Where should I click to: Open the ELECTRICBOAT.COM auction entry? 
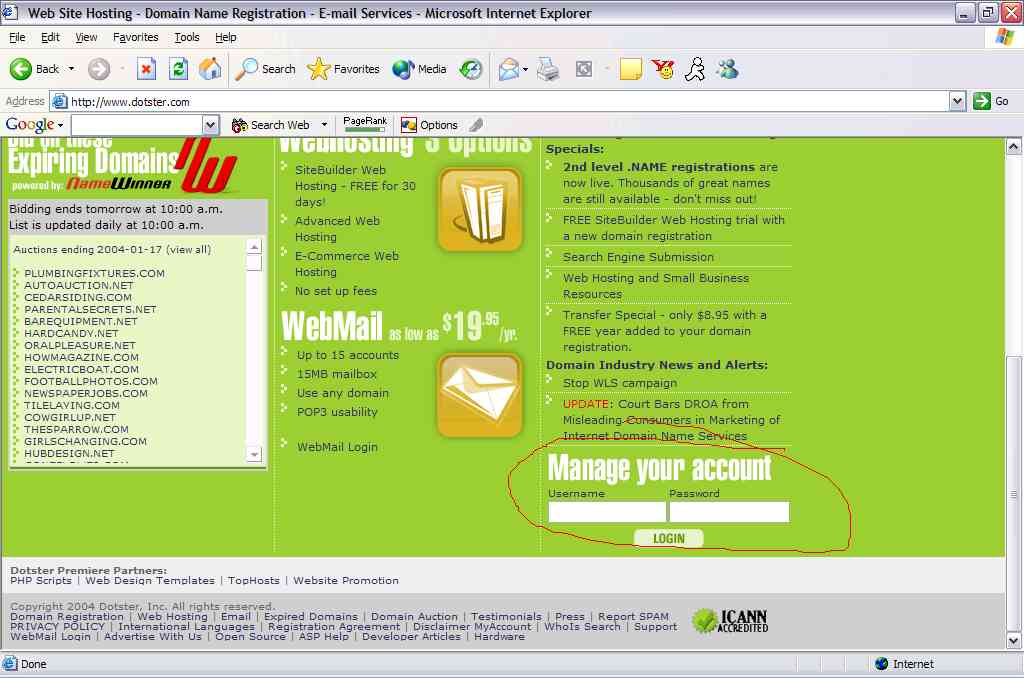coord(81,369)
